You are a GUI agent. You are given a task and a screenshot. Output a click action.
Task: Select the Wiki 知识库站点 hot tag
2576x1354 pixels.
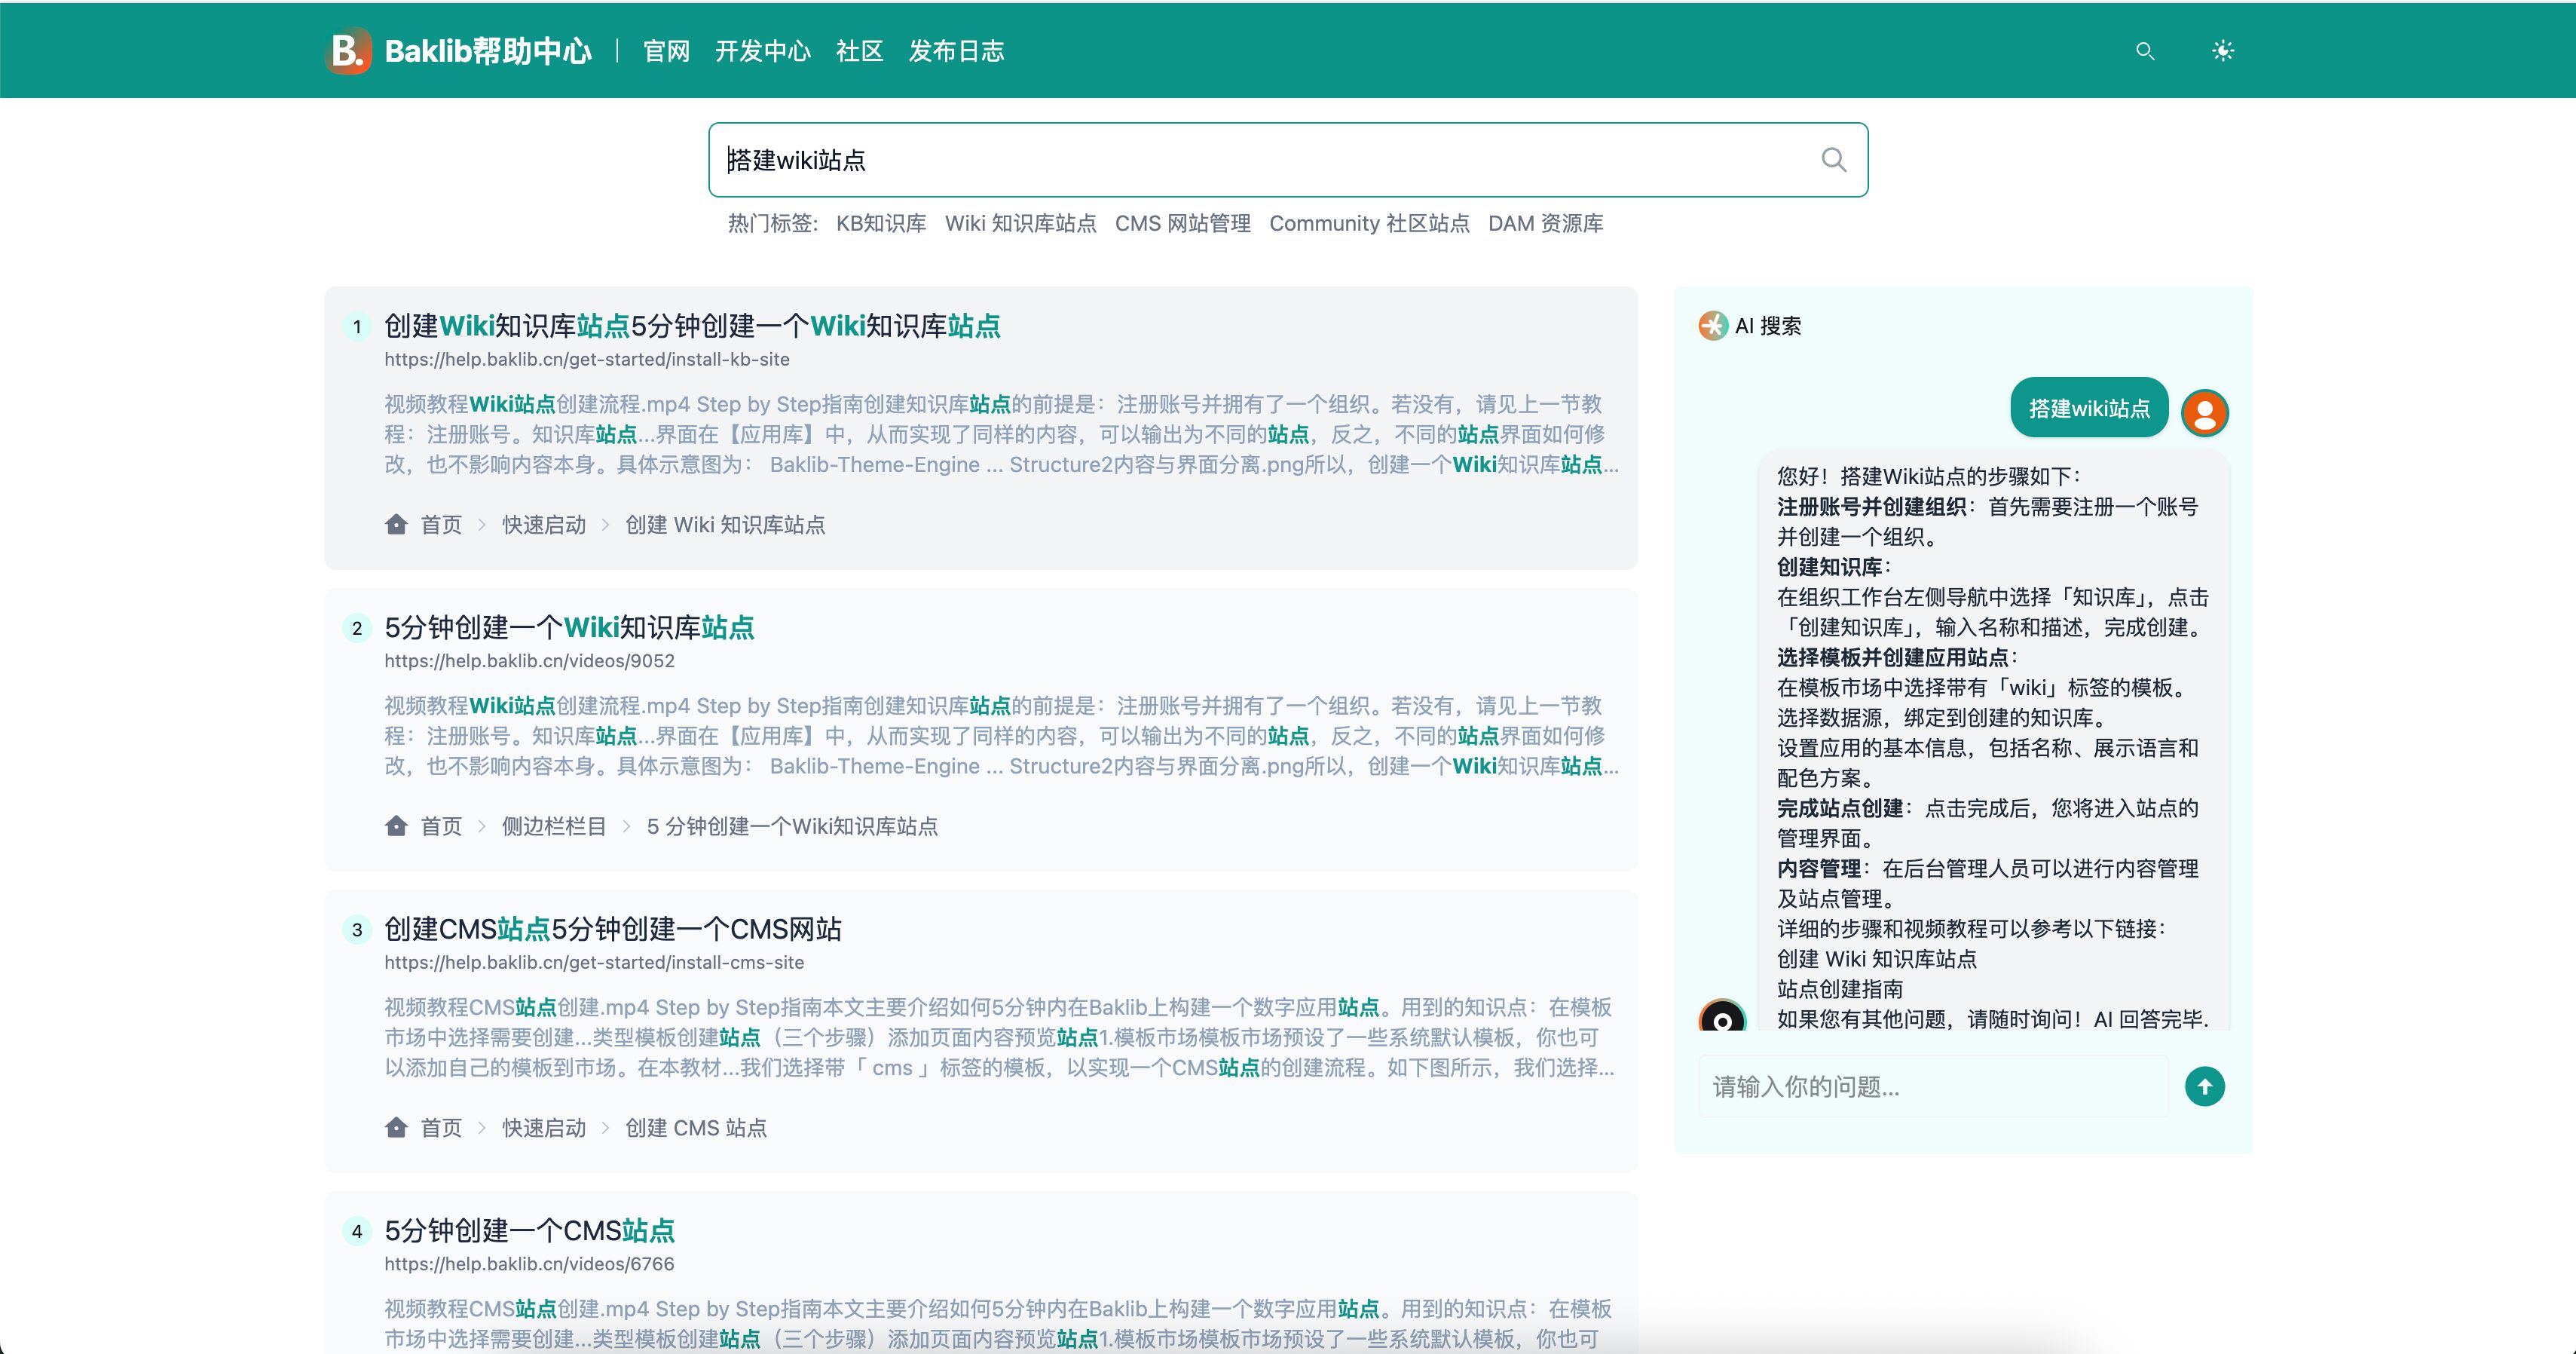coord(1021,223)
